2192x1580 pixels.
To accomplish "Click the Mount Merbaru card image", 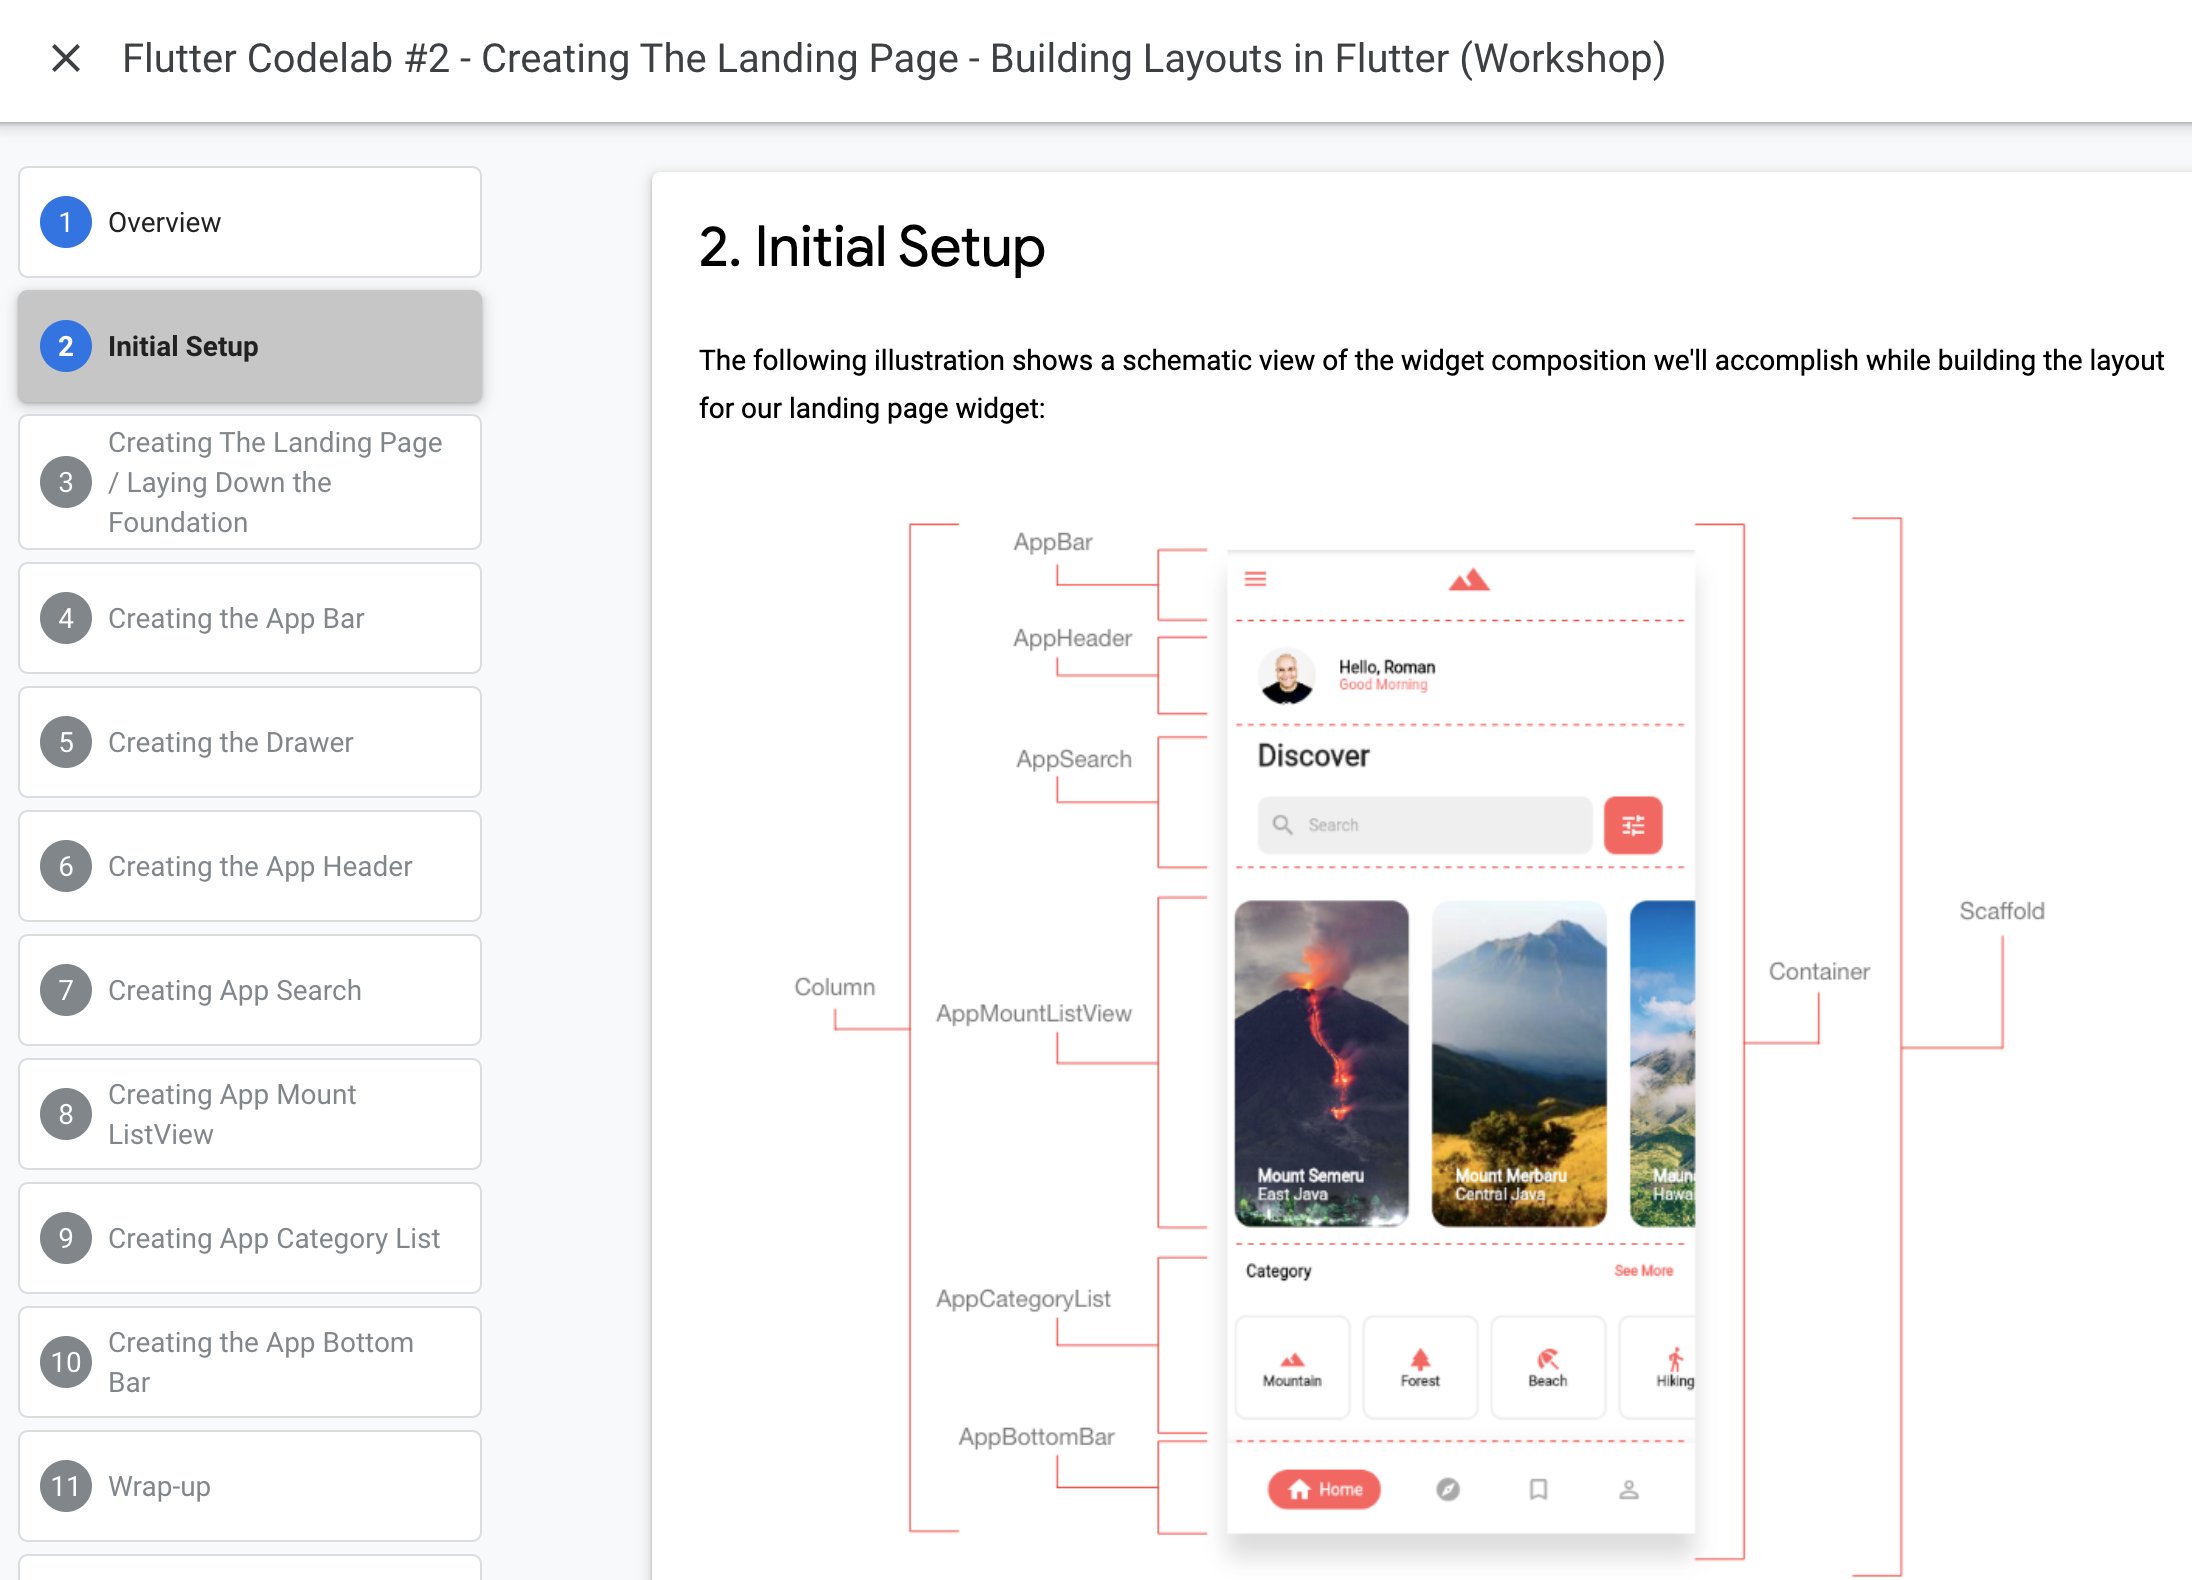I will [x=1519, y=1063].
